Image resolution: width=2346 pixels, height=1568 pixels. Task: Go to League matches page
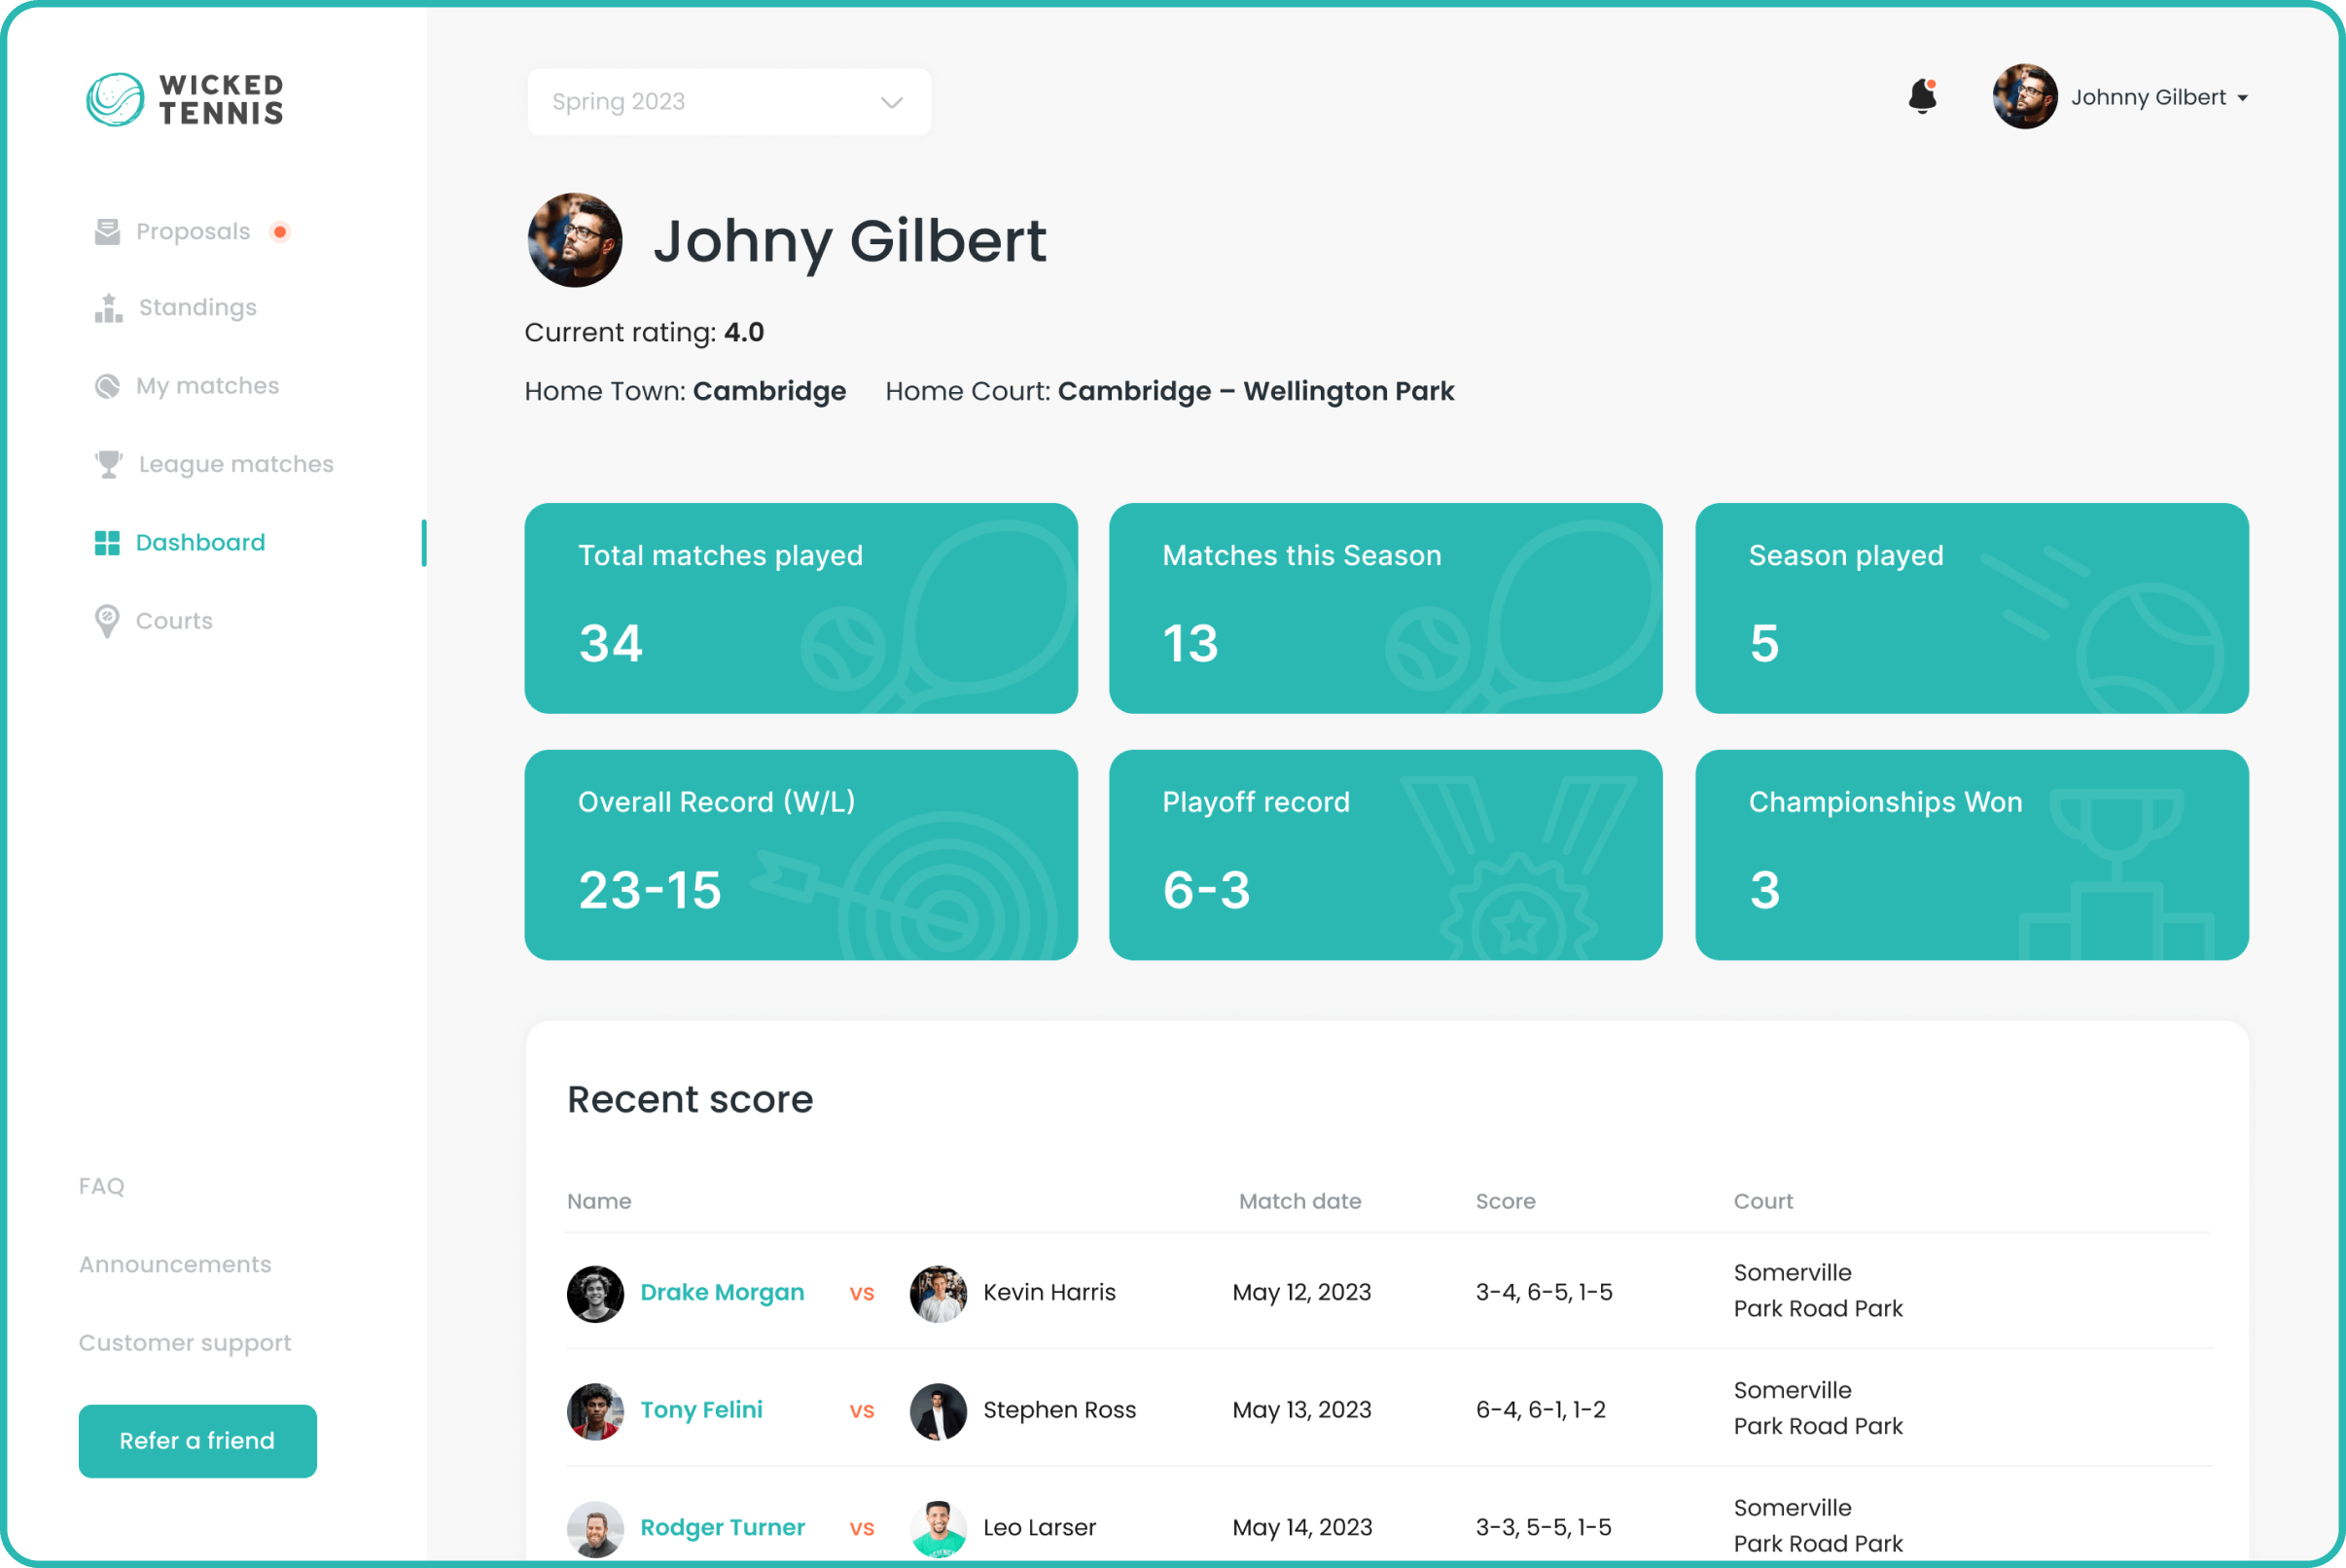pos(236,464)
